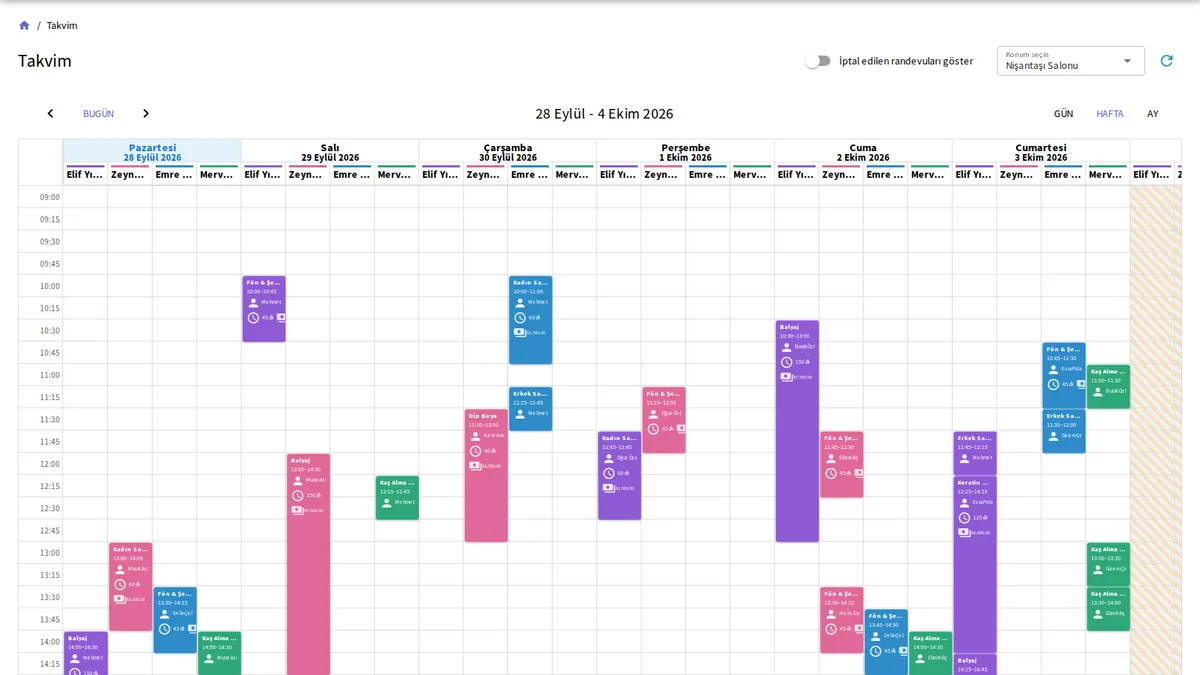Open Cumartesi's 10:45 Fön appointment
Screen dimensions: 1200x675
[x=1064, y=376]
